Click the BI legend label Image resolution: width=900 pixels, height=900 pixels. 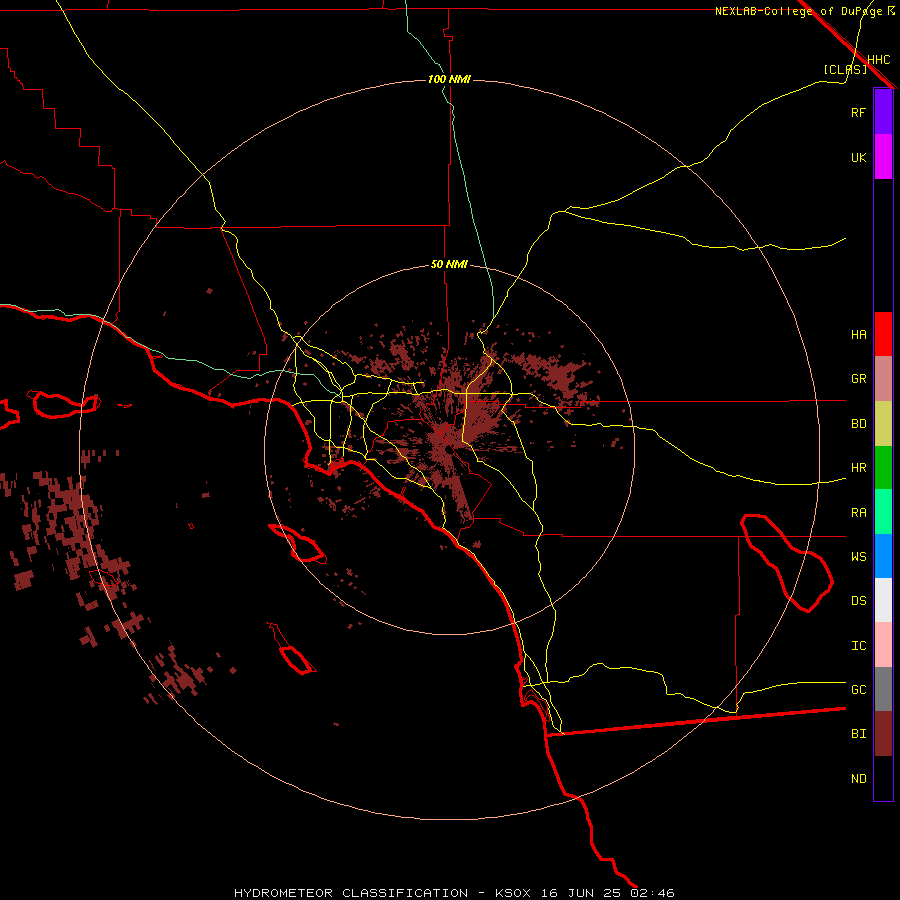(858, 734)
